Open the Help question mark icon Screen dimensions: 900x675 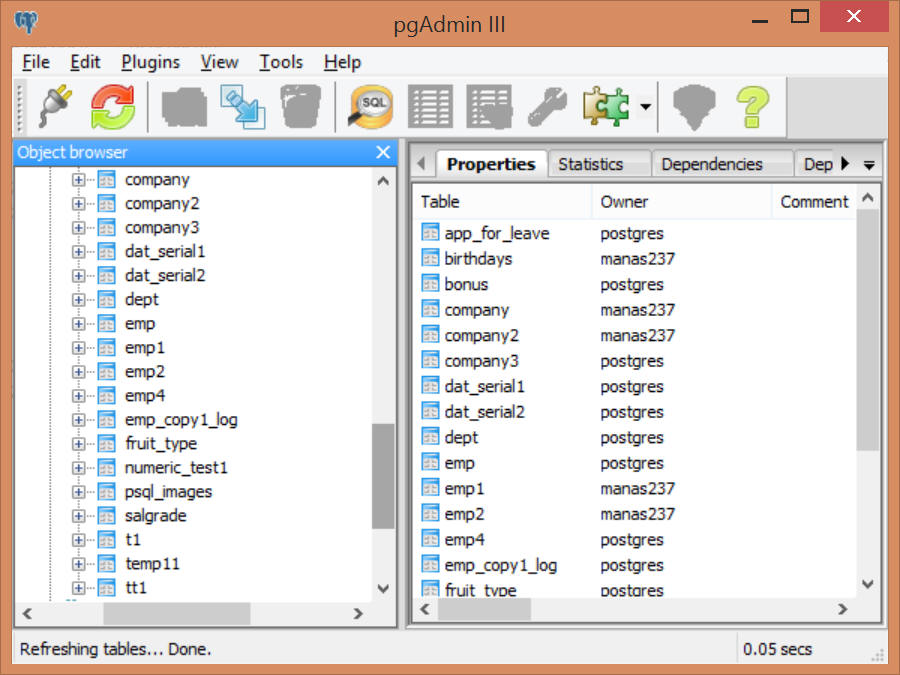[752, 106]
